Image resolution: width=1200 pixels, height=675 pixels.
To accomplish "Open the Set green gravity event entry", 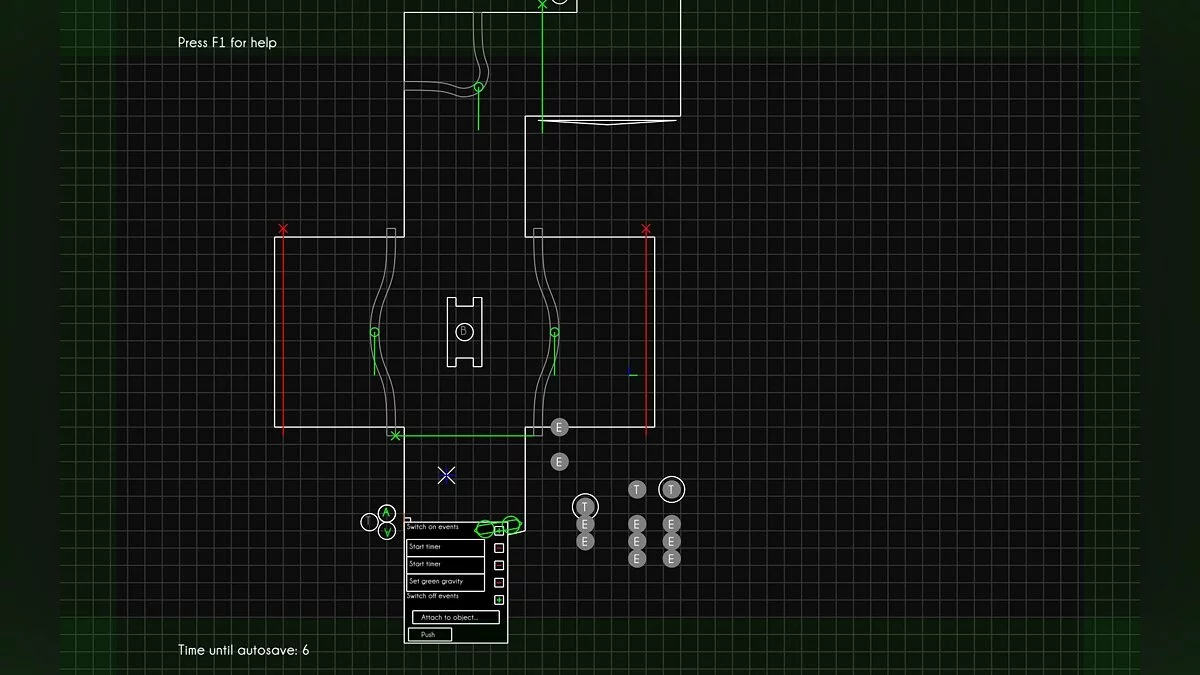I will tap(445, 581).
